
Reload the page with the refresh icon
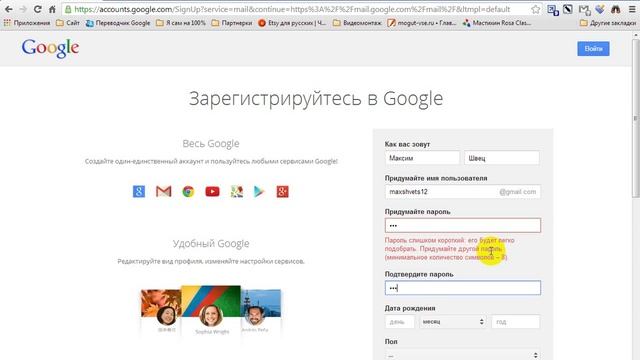[38, 9]
